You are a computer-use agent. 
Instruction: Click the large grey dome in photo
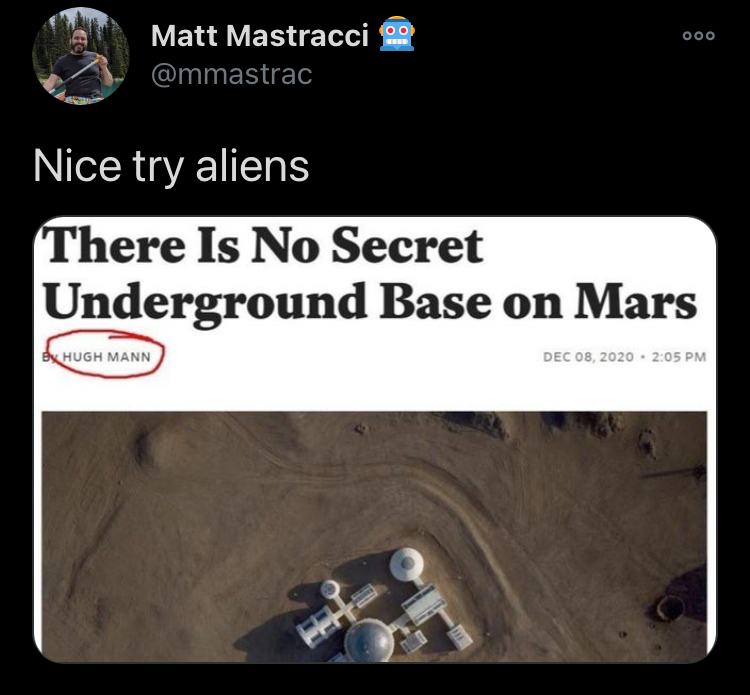pos(369,640)
